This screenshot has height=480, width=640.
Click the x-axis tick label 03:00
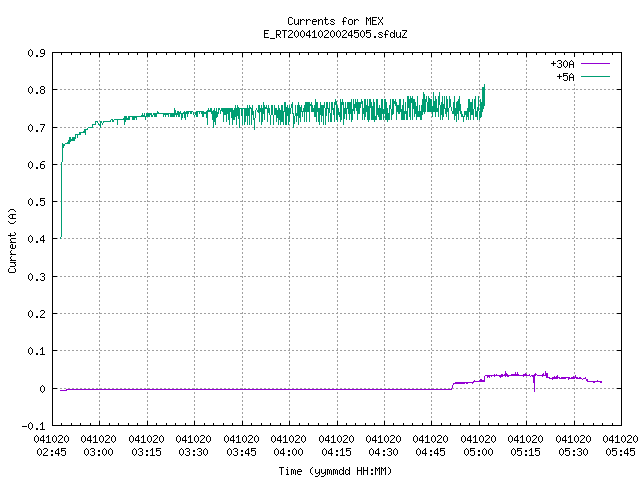coord(98,452)
